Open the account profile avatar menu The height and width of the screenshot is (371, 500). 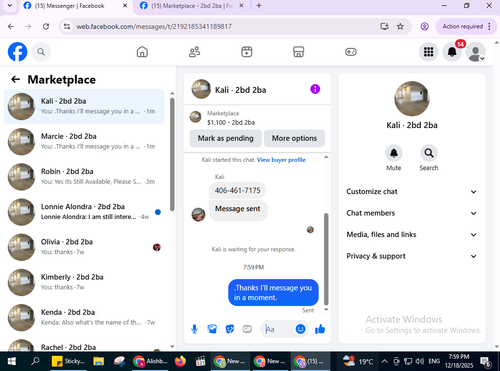tap(475, 52)
